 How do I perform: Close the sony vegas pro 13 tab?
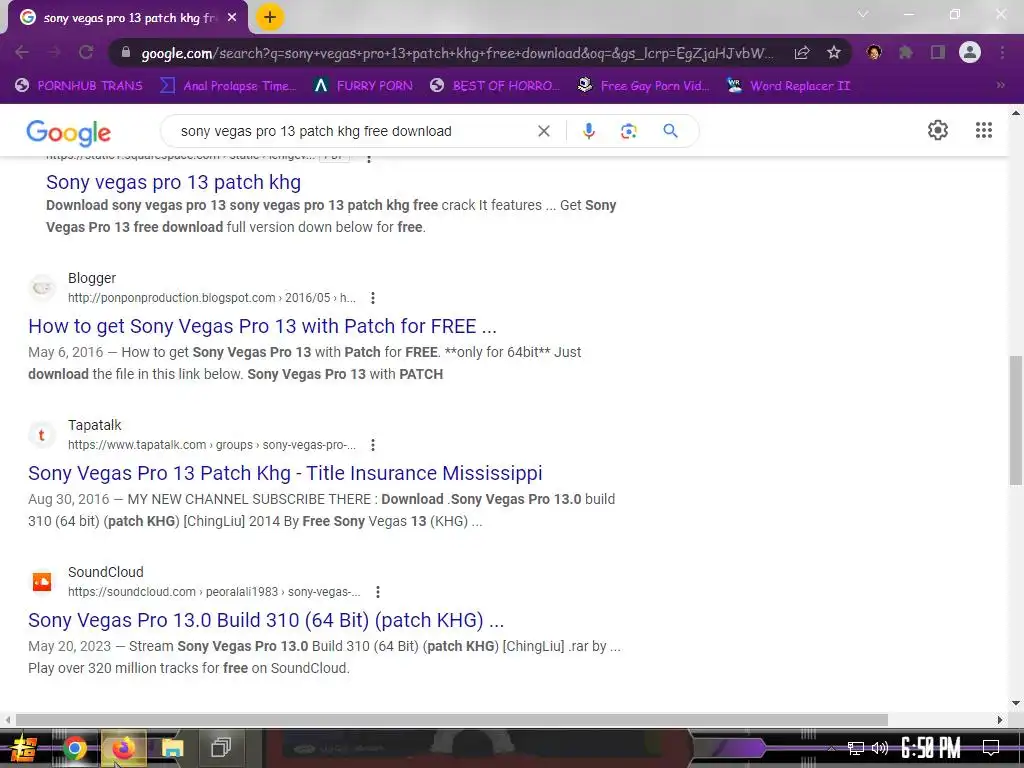pyautogui.click(x=232, y=18)
